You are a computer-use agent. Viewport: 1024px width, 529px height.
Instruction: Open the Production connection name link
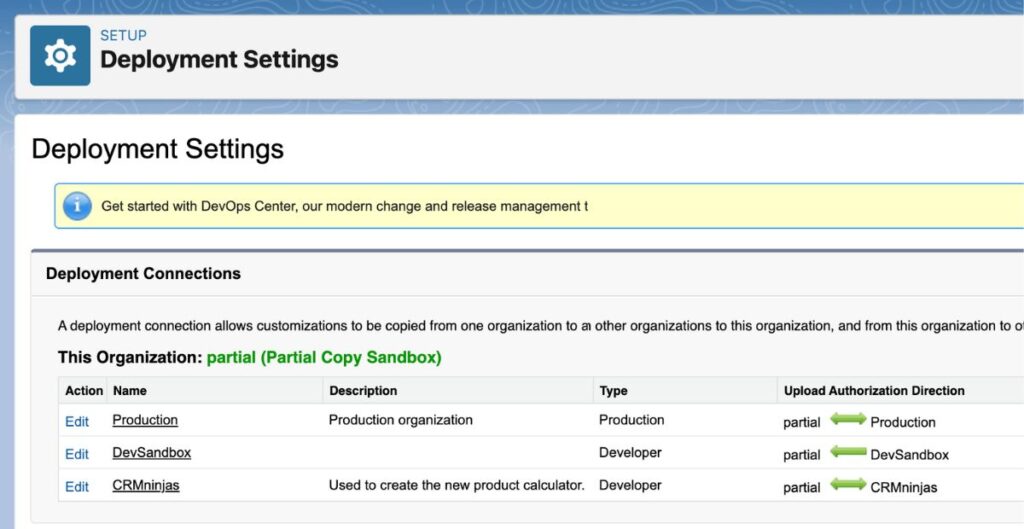[145, 420]
